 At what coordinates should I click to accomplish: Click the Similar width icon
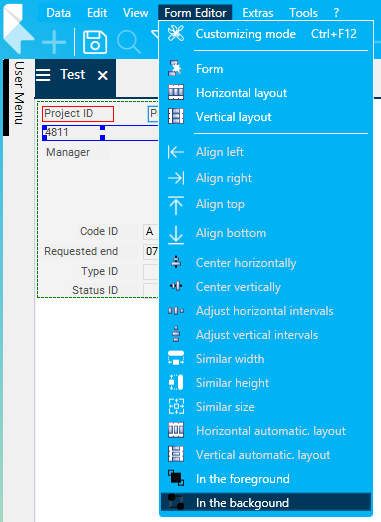176,358
